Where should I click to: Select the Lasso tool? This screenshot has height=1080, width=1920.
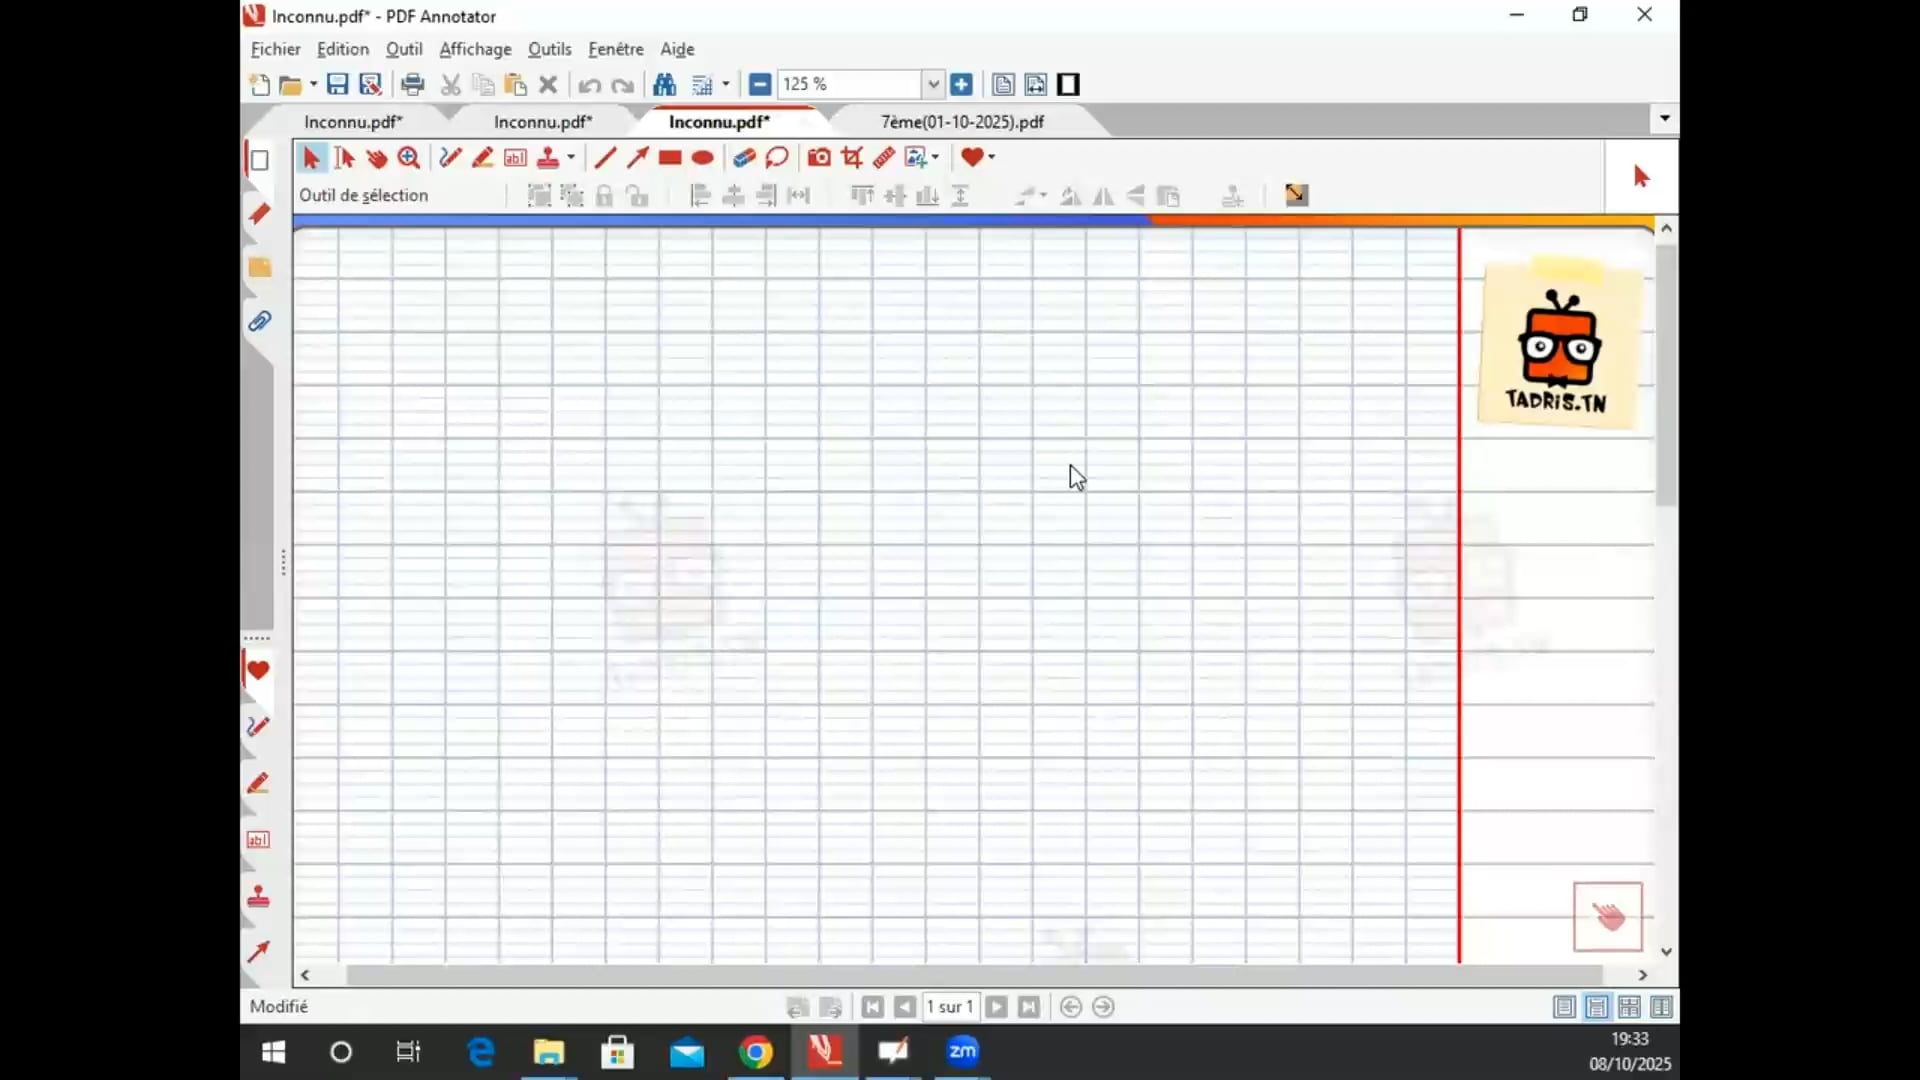coord(777,157)
